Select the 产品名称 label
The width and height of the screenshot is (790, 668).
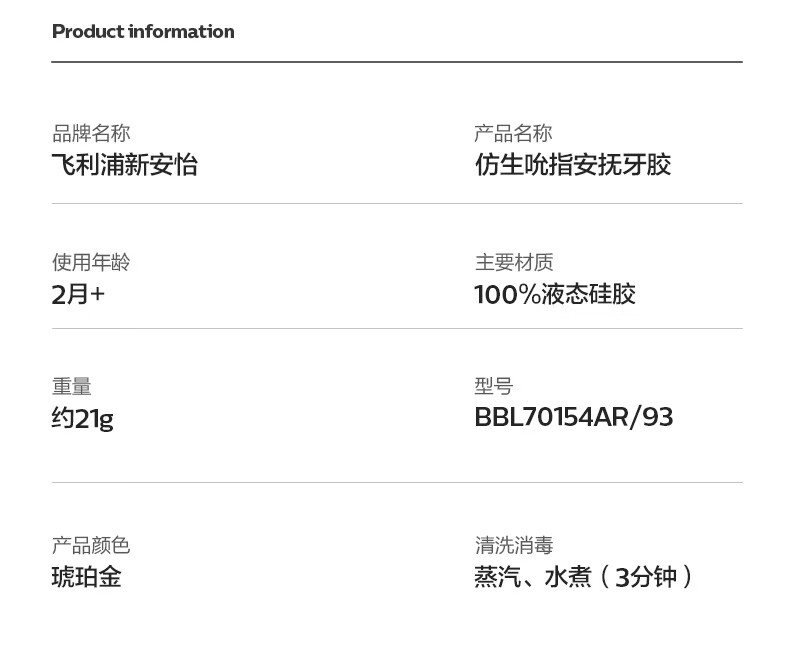coord(513,134)
